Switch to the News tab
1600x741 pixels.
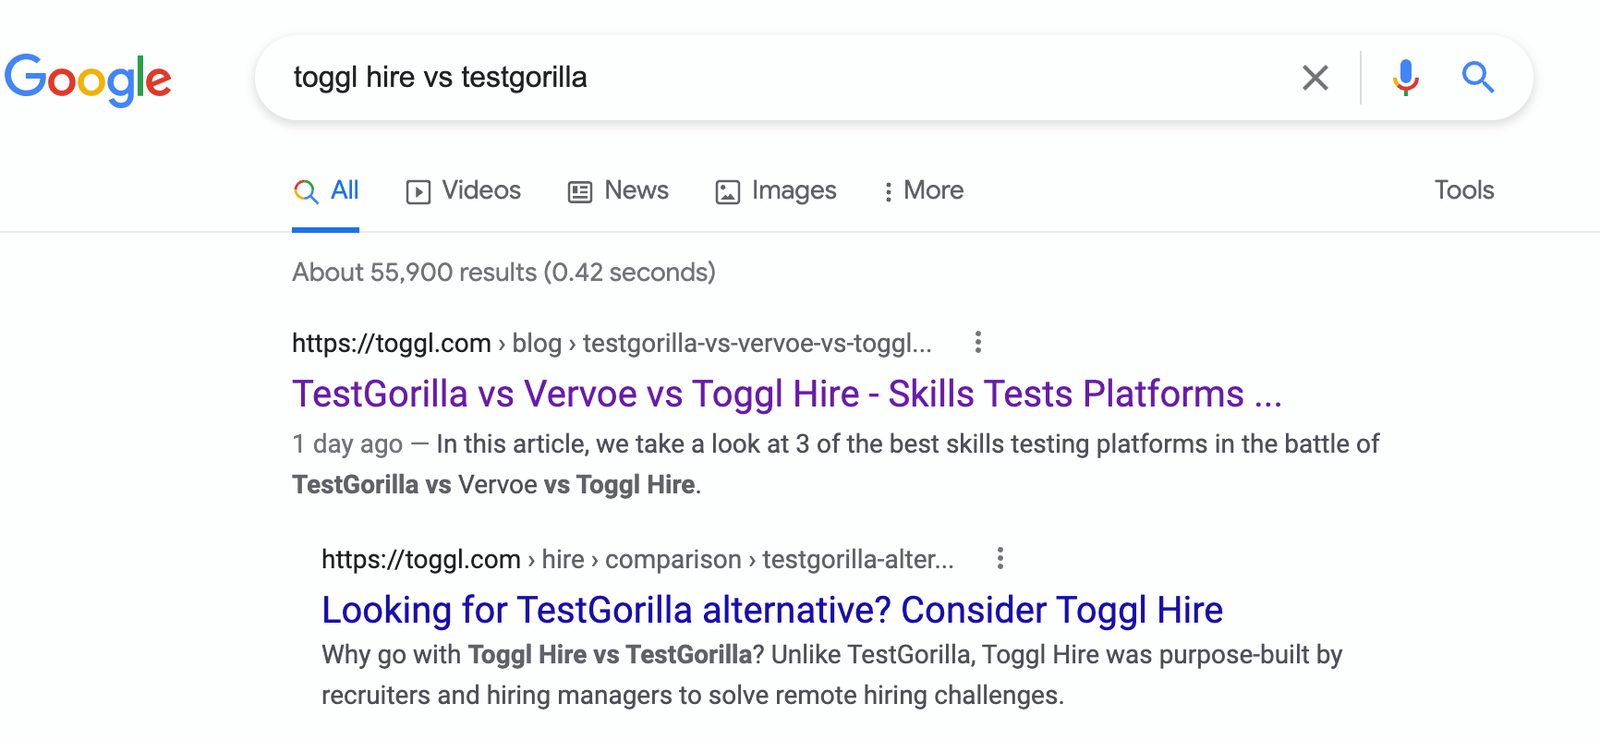[618, 191]
